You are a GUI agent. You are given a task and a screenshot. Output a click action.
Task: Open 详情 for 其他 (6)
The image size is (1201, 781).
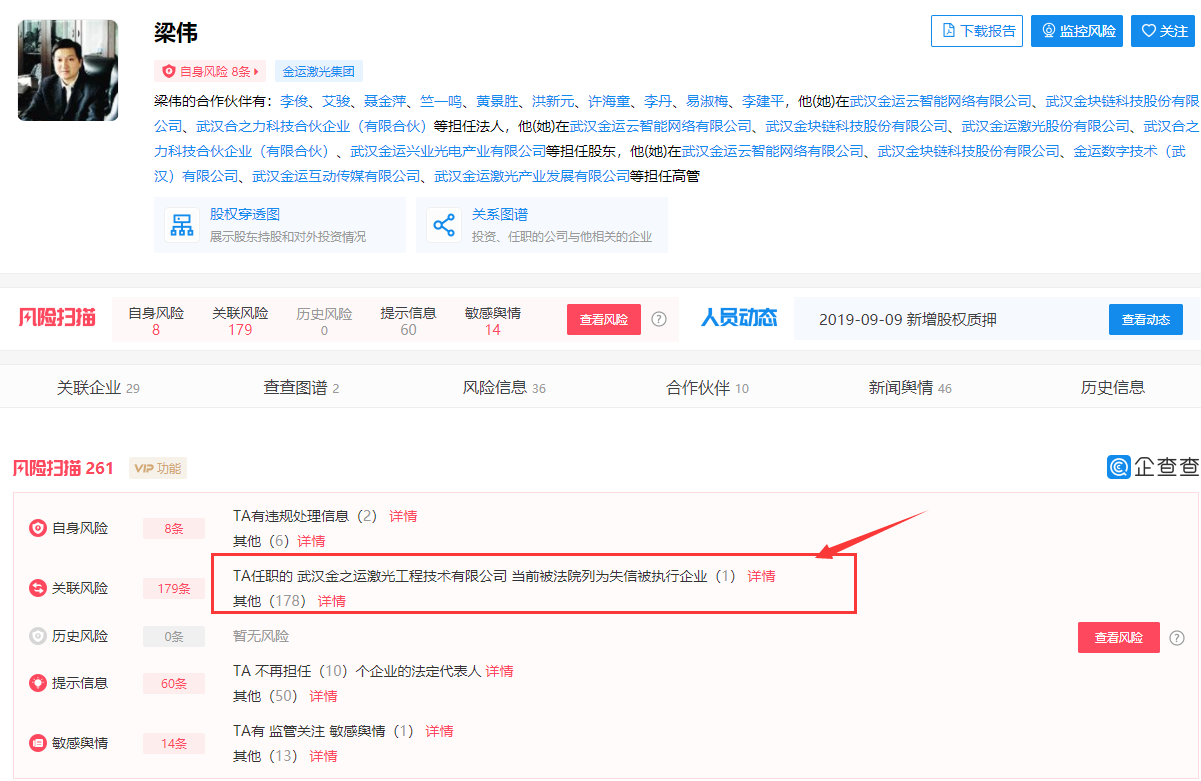click(x=311, y=541)
